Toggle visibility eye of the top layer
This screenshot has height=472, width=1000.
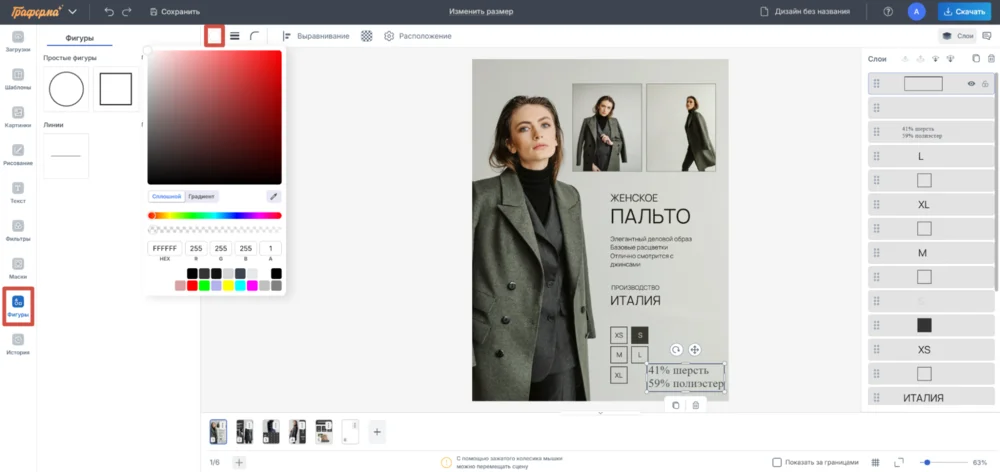tap(971, 84)
